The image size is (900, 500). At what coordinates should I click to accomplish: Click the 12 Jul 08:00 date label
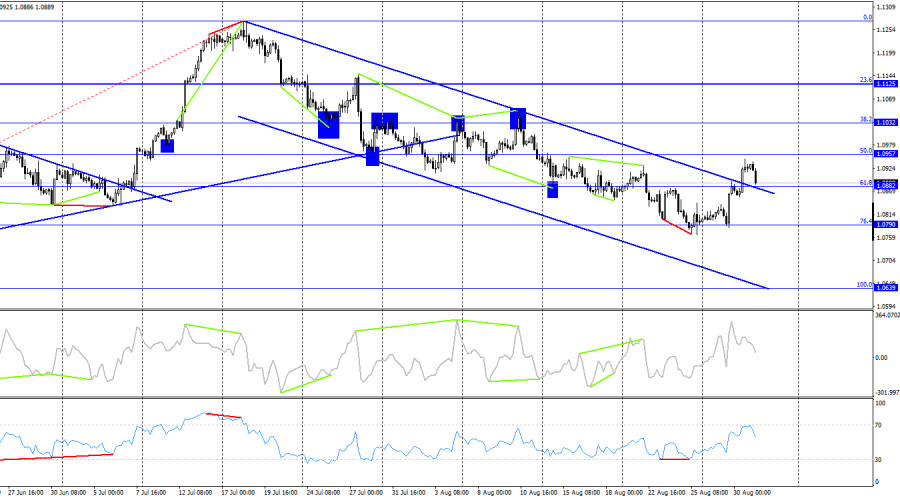195,493
